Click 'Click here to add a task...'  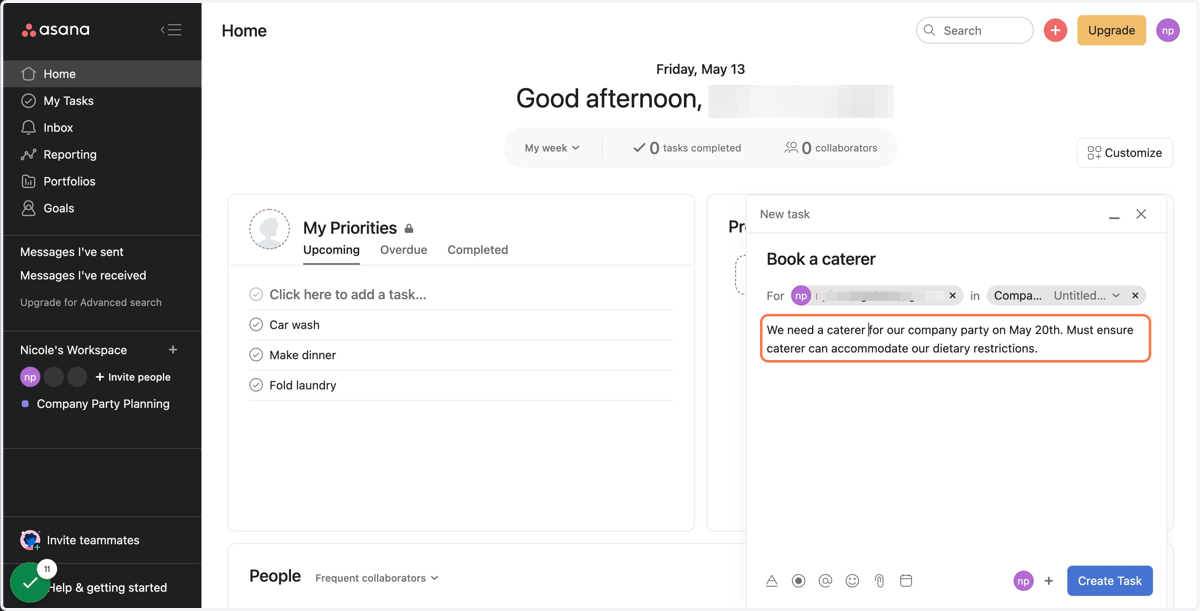(348, 294)
